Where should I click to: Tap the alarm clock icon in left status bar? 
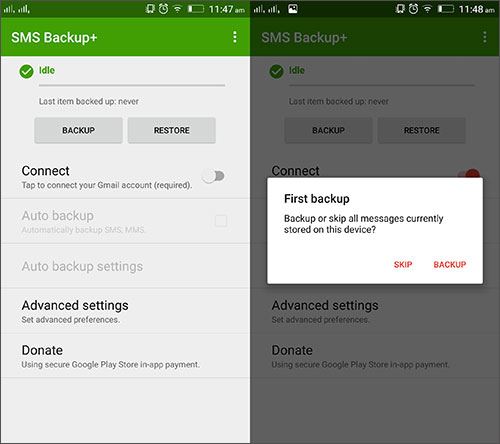coord(163,9)
